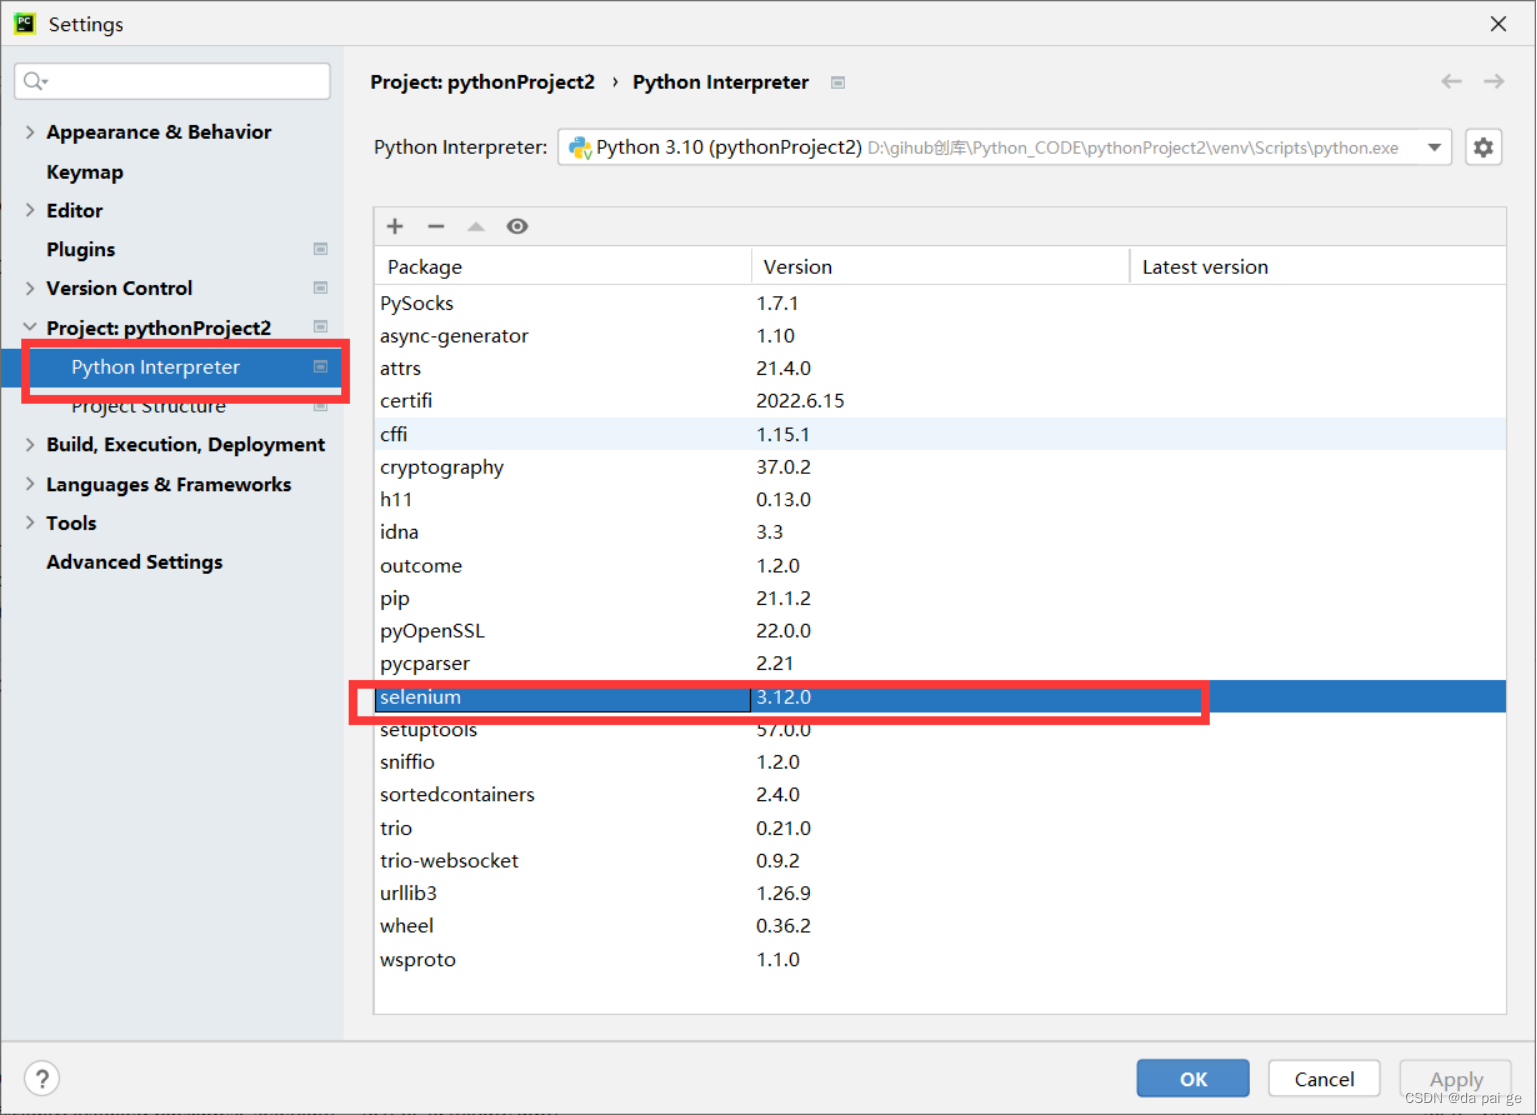The image size is (1537, 1115).
Task: Click the forward navigation arrow
Action: tap(1494, 82)
